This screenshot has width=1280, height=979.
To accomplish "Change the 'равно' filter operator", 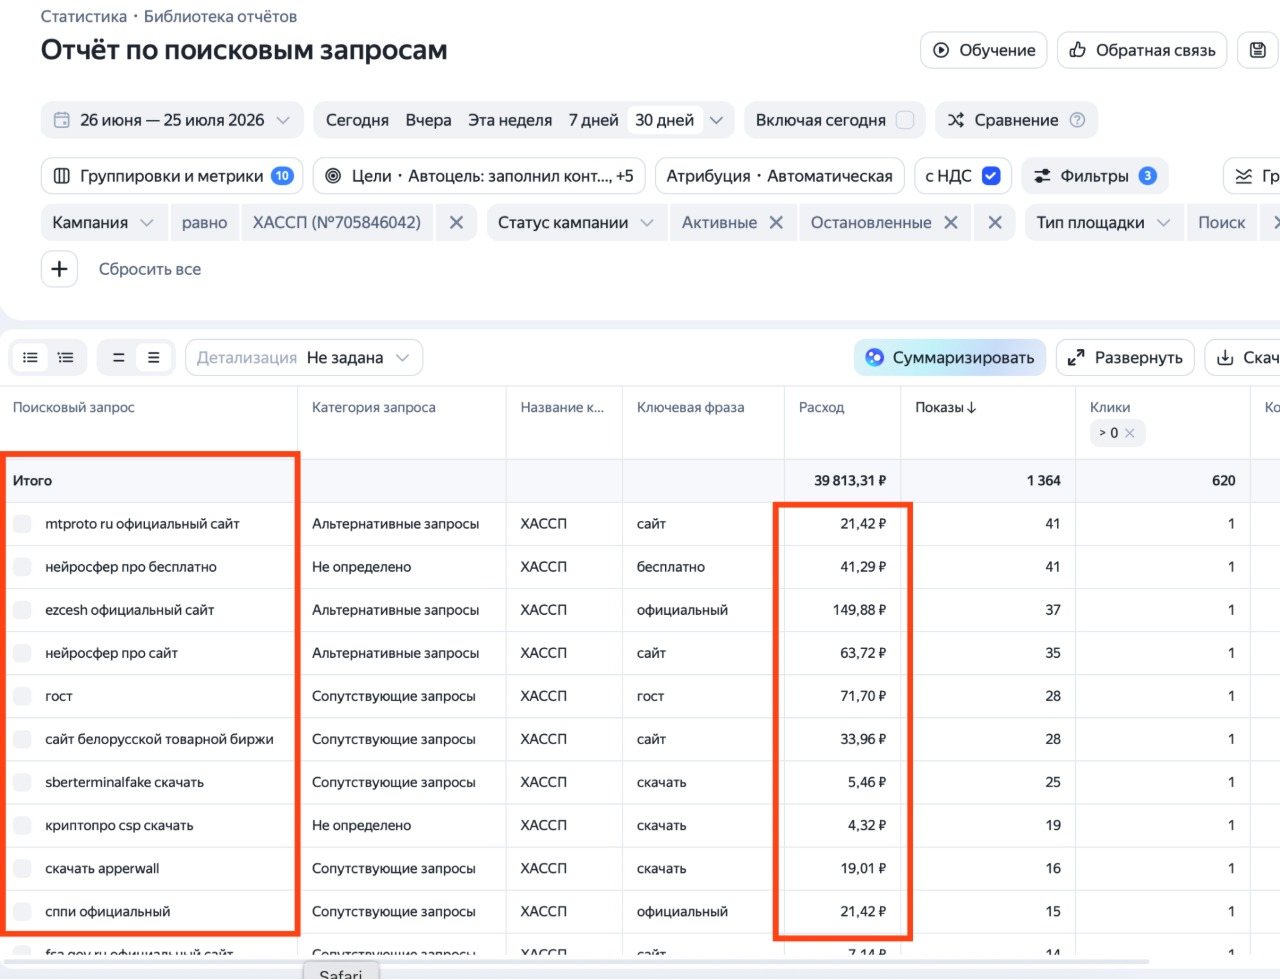I will pos(205,222).
